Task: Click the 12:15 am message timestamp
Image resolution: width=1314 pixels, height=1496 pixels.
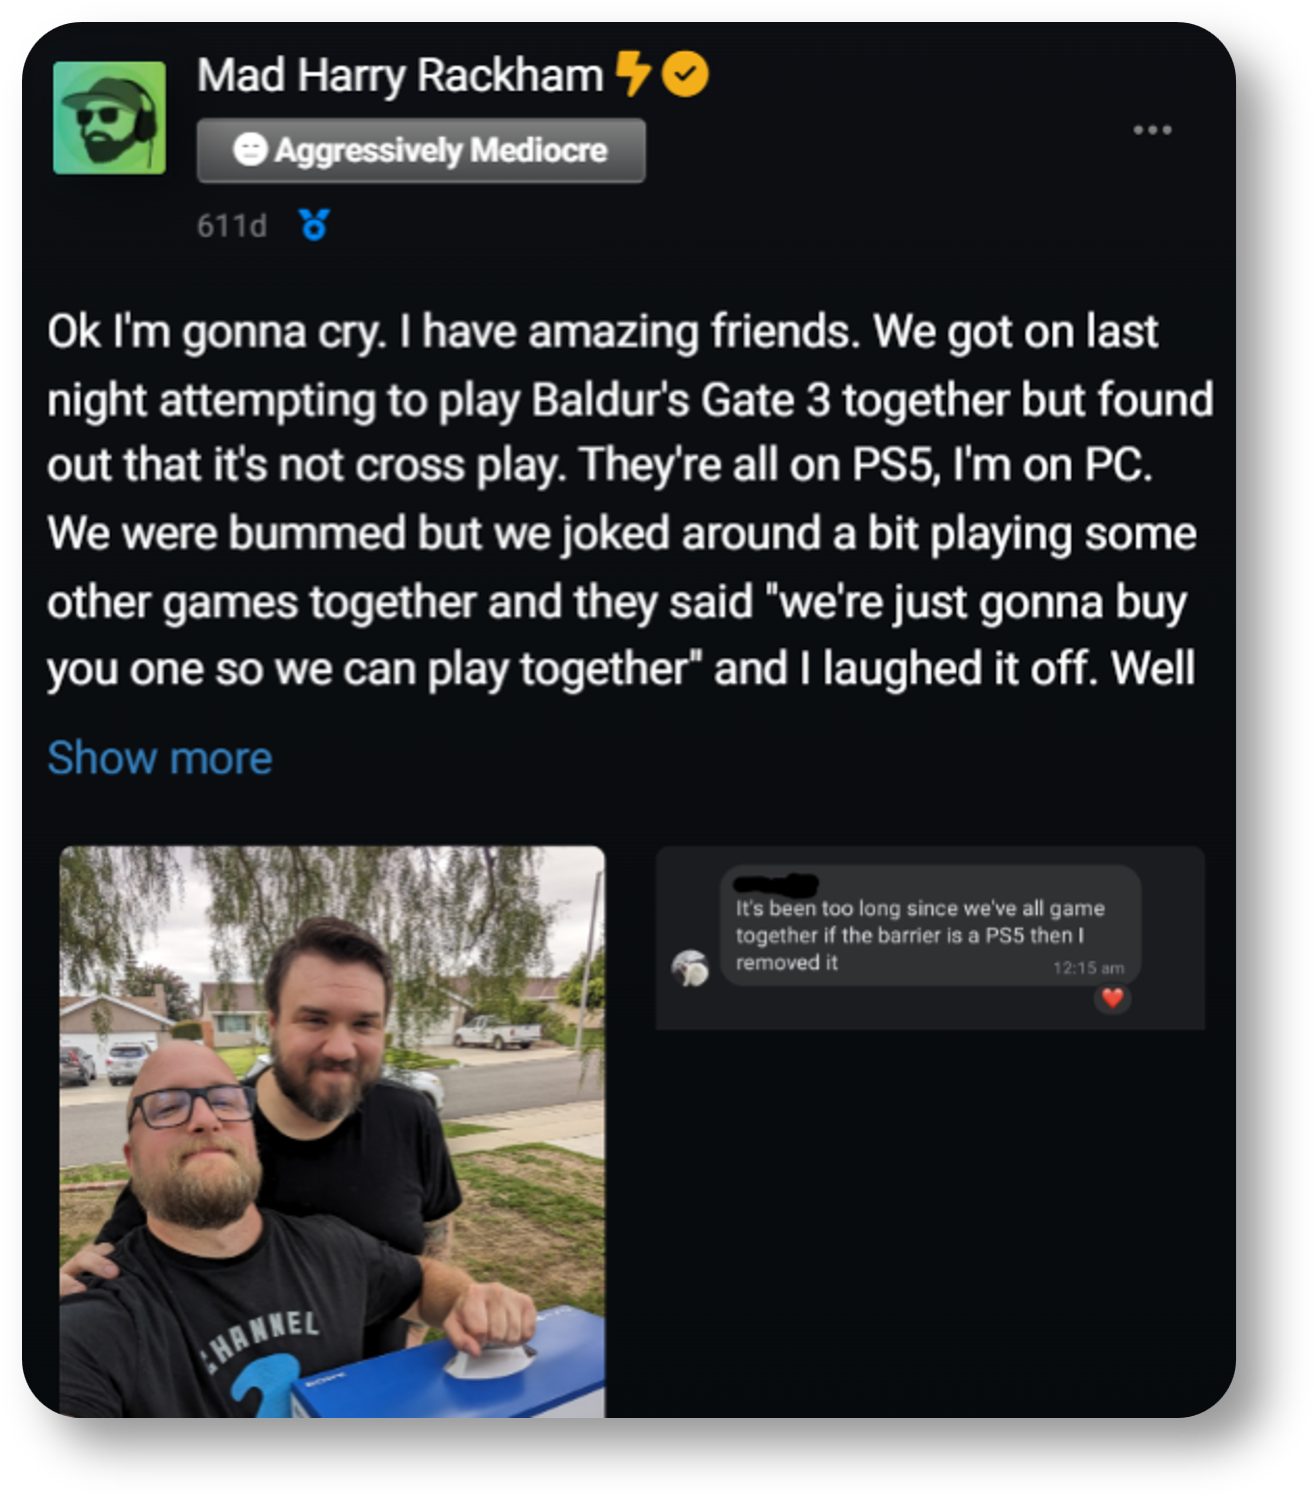Action: (1088, 967)
